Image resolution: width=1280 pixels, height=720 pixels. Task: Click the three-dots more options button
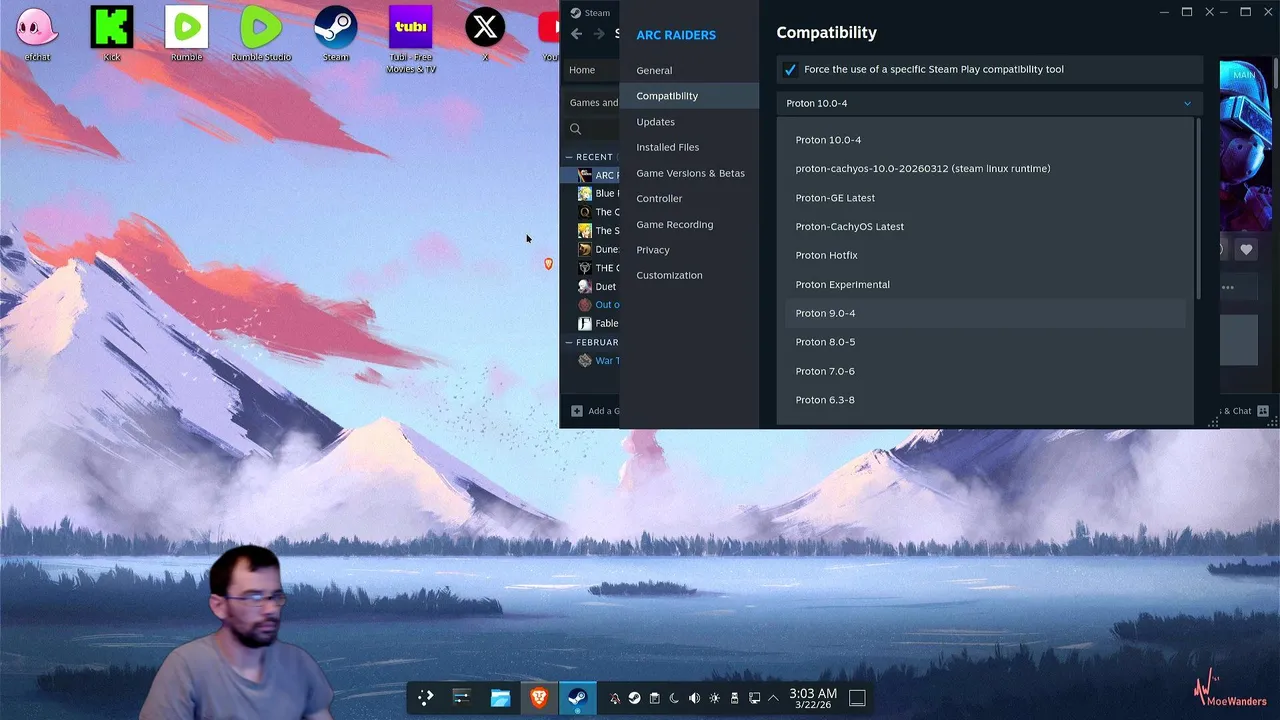pos(1227,288)
